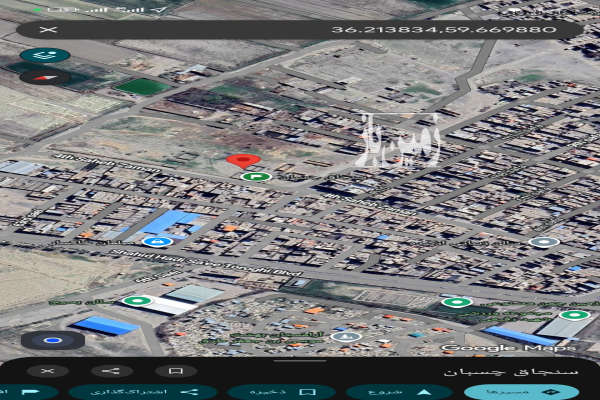This screenshot has height=400, width=600.
Task: Center map with the my-location button
Action: click(x=53, y=340)
